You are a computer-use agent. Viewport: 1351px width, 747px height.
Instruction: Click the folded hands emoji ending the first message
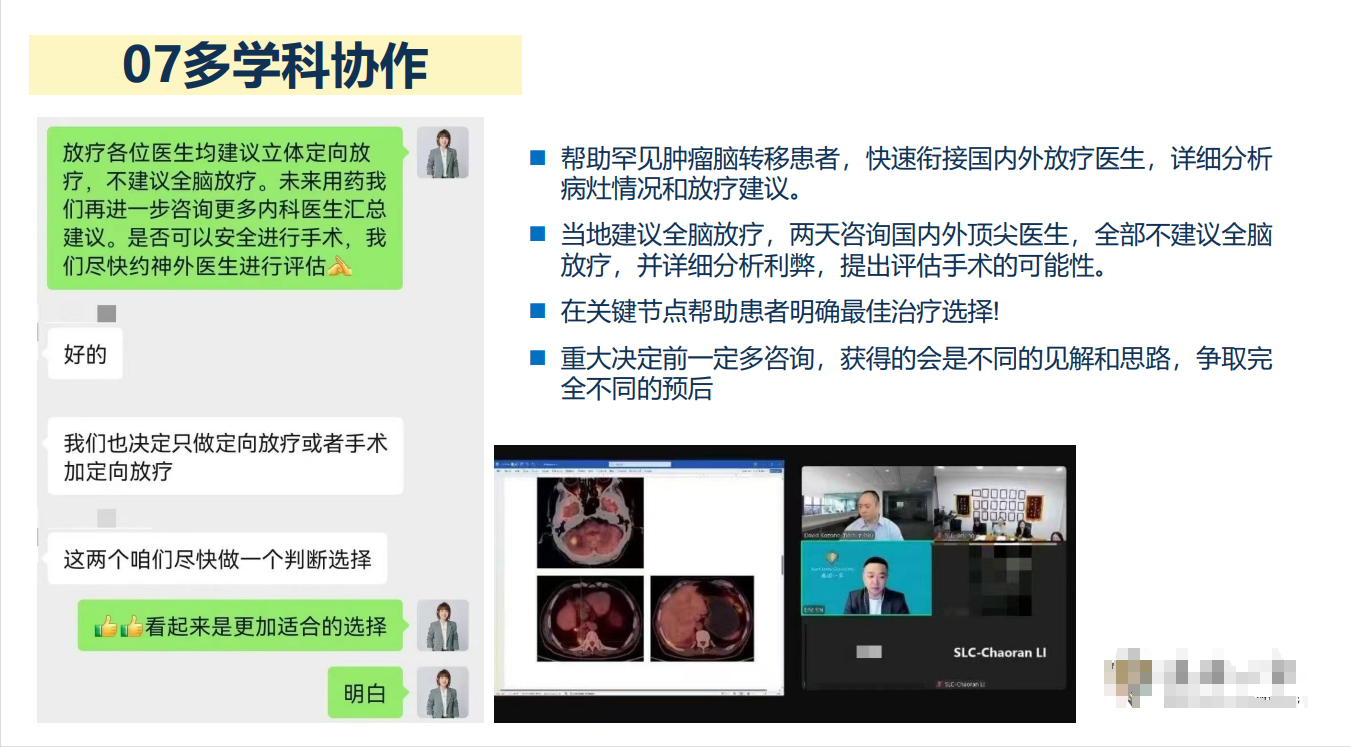point(340,266)
